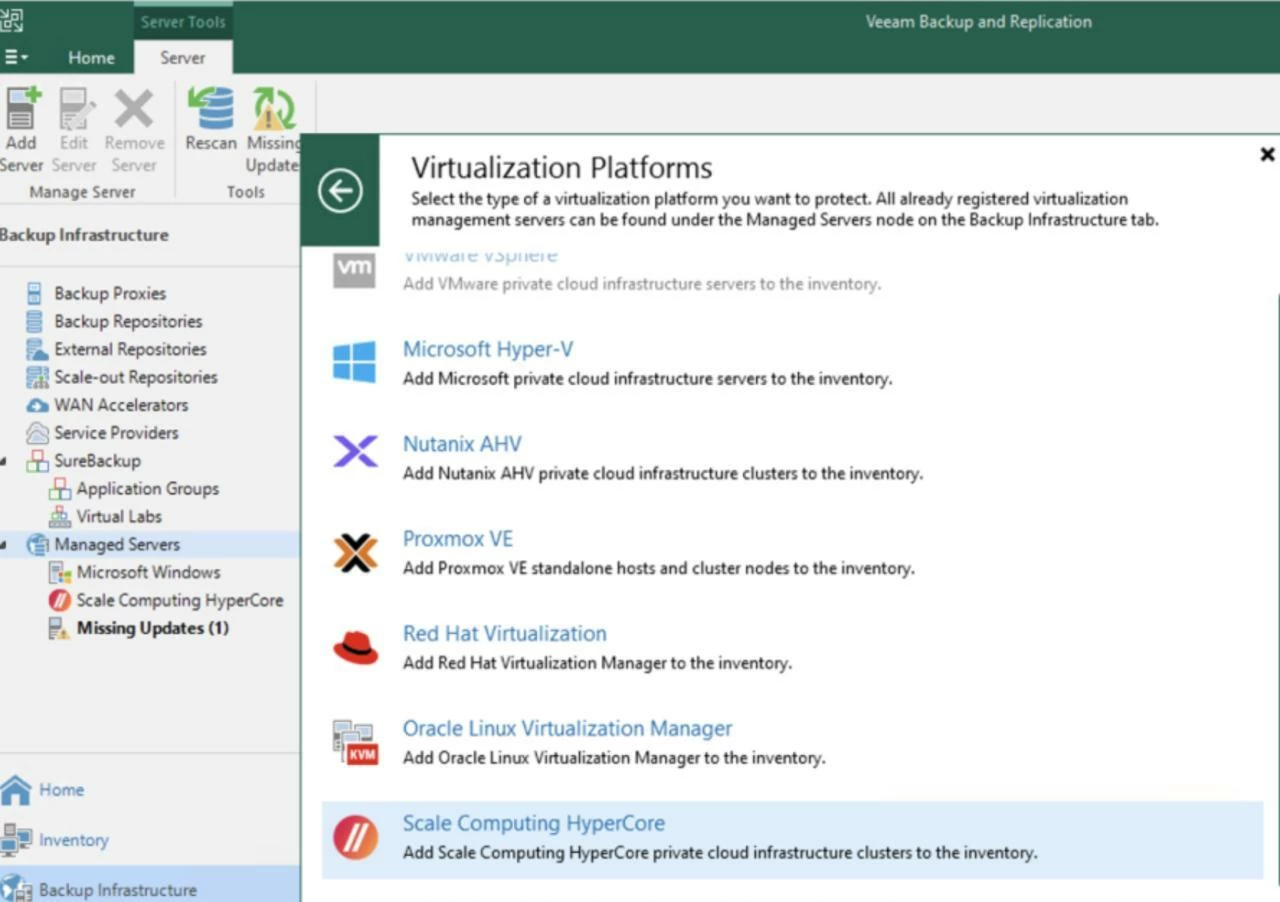Screen dimensions: 1280x902
Task: Click the WAN Accelerators text label
Action: click(x=121, y=406)
